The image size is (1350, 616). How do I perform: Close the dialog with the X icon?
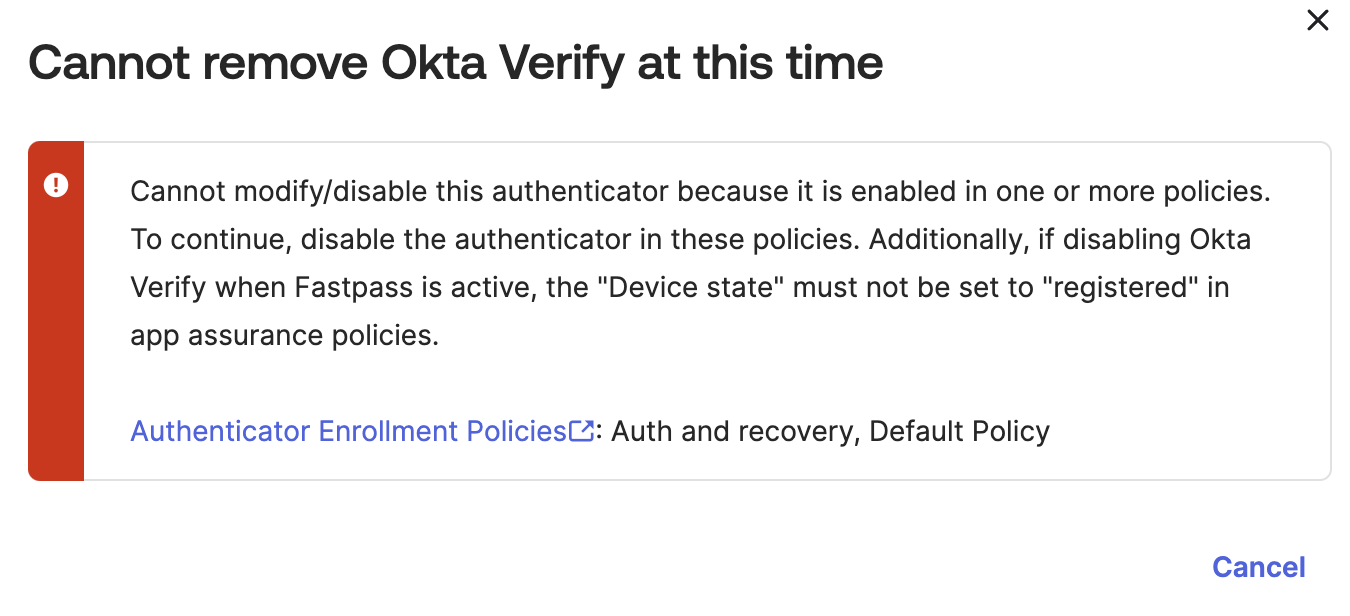(x=1318, y=20)
